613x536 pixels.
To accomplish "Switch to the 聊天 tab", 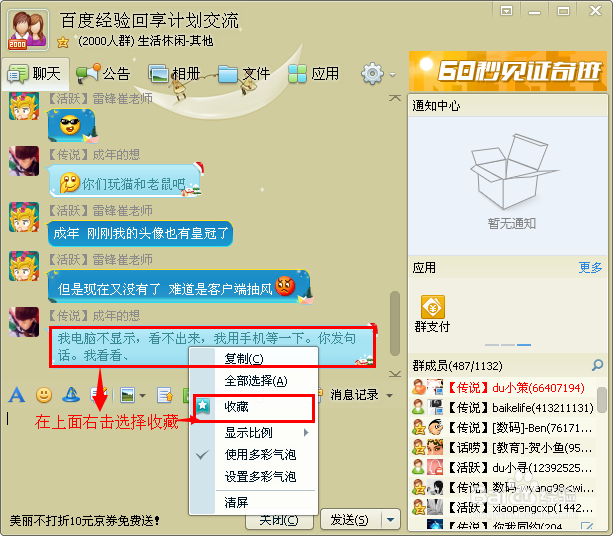I will coord(34,73).
